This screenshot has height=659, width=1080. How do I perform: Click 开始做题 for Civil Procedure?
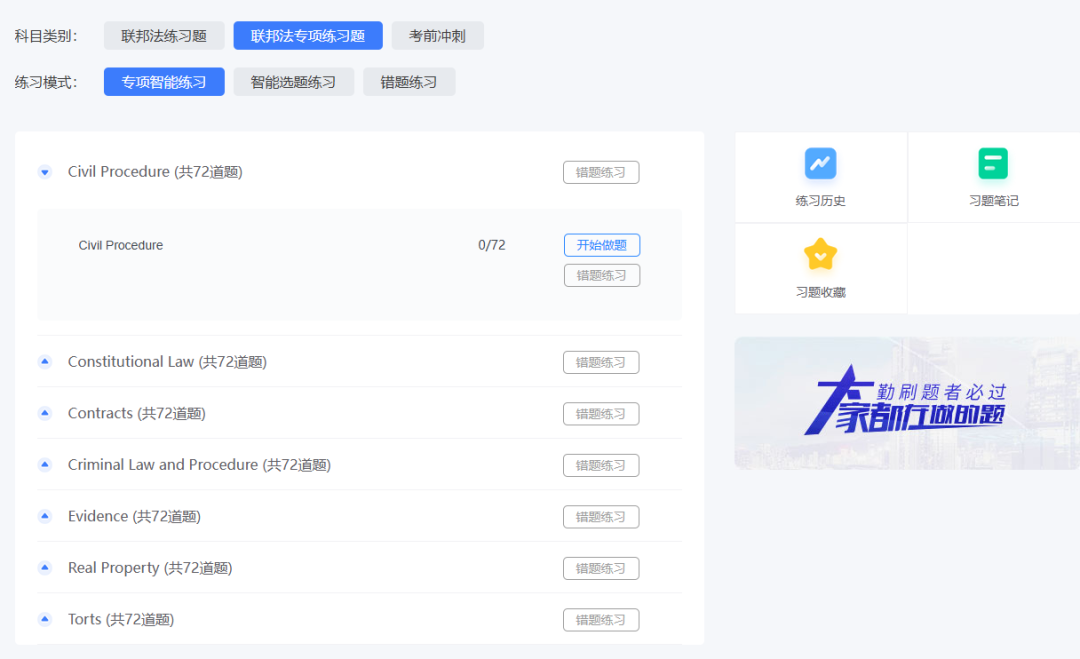click(602, 245)
